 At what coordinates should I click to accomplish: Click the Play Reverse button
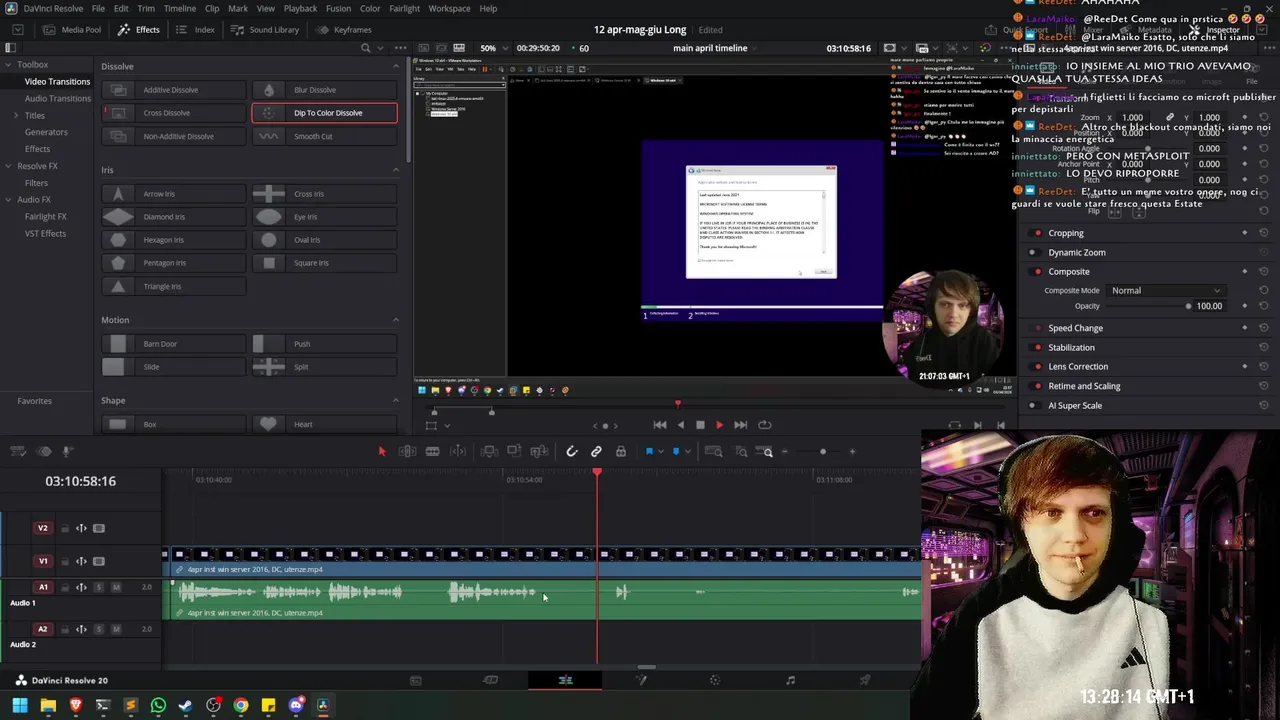point(681,425)
